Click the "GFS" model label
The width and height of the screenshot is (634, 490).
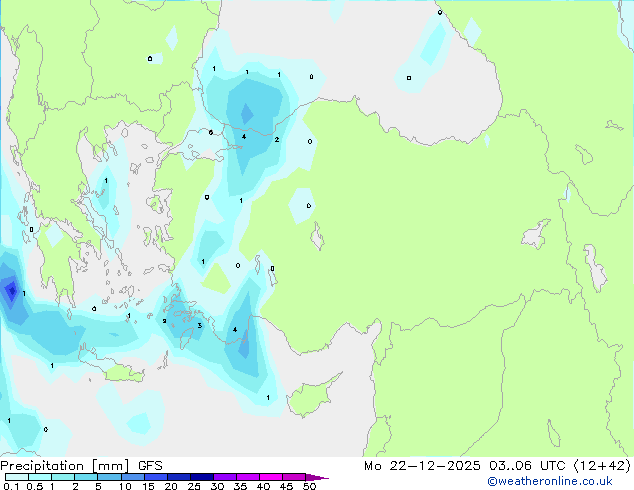tap(150, 466)
